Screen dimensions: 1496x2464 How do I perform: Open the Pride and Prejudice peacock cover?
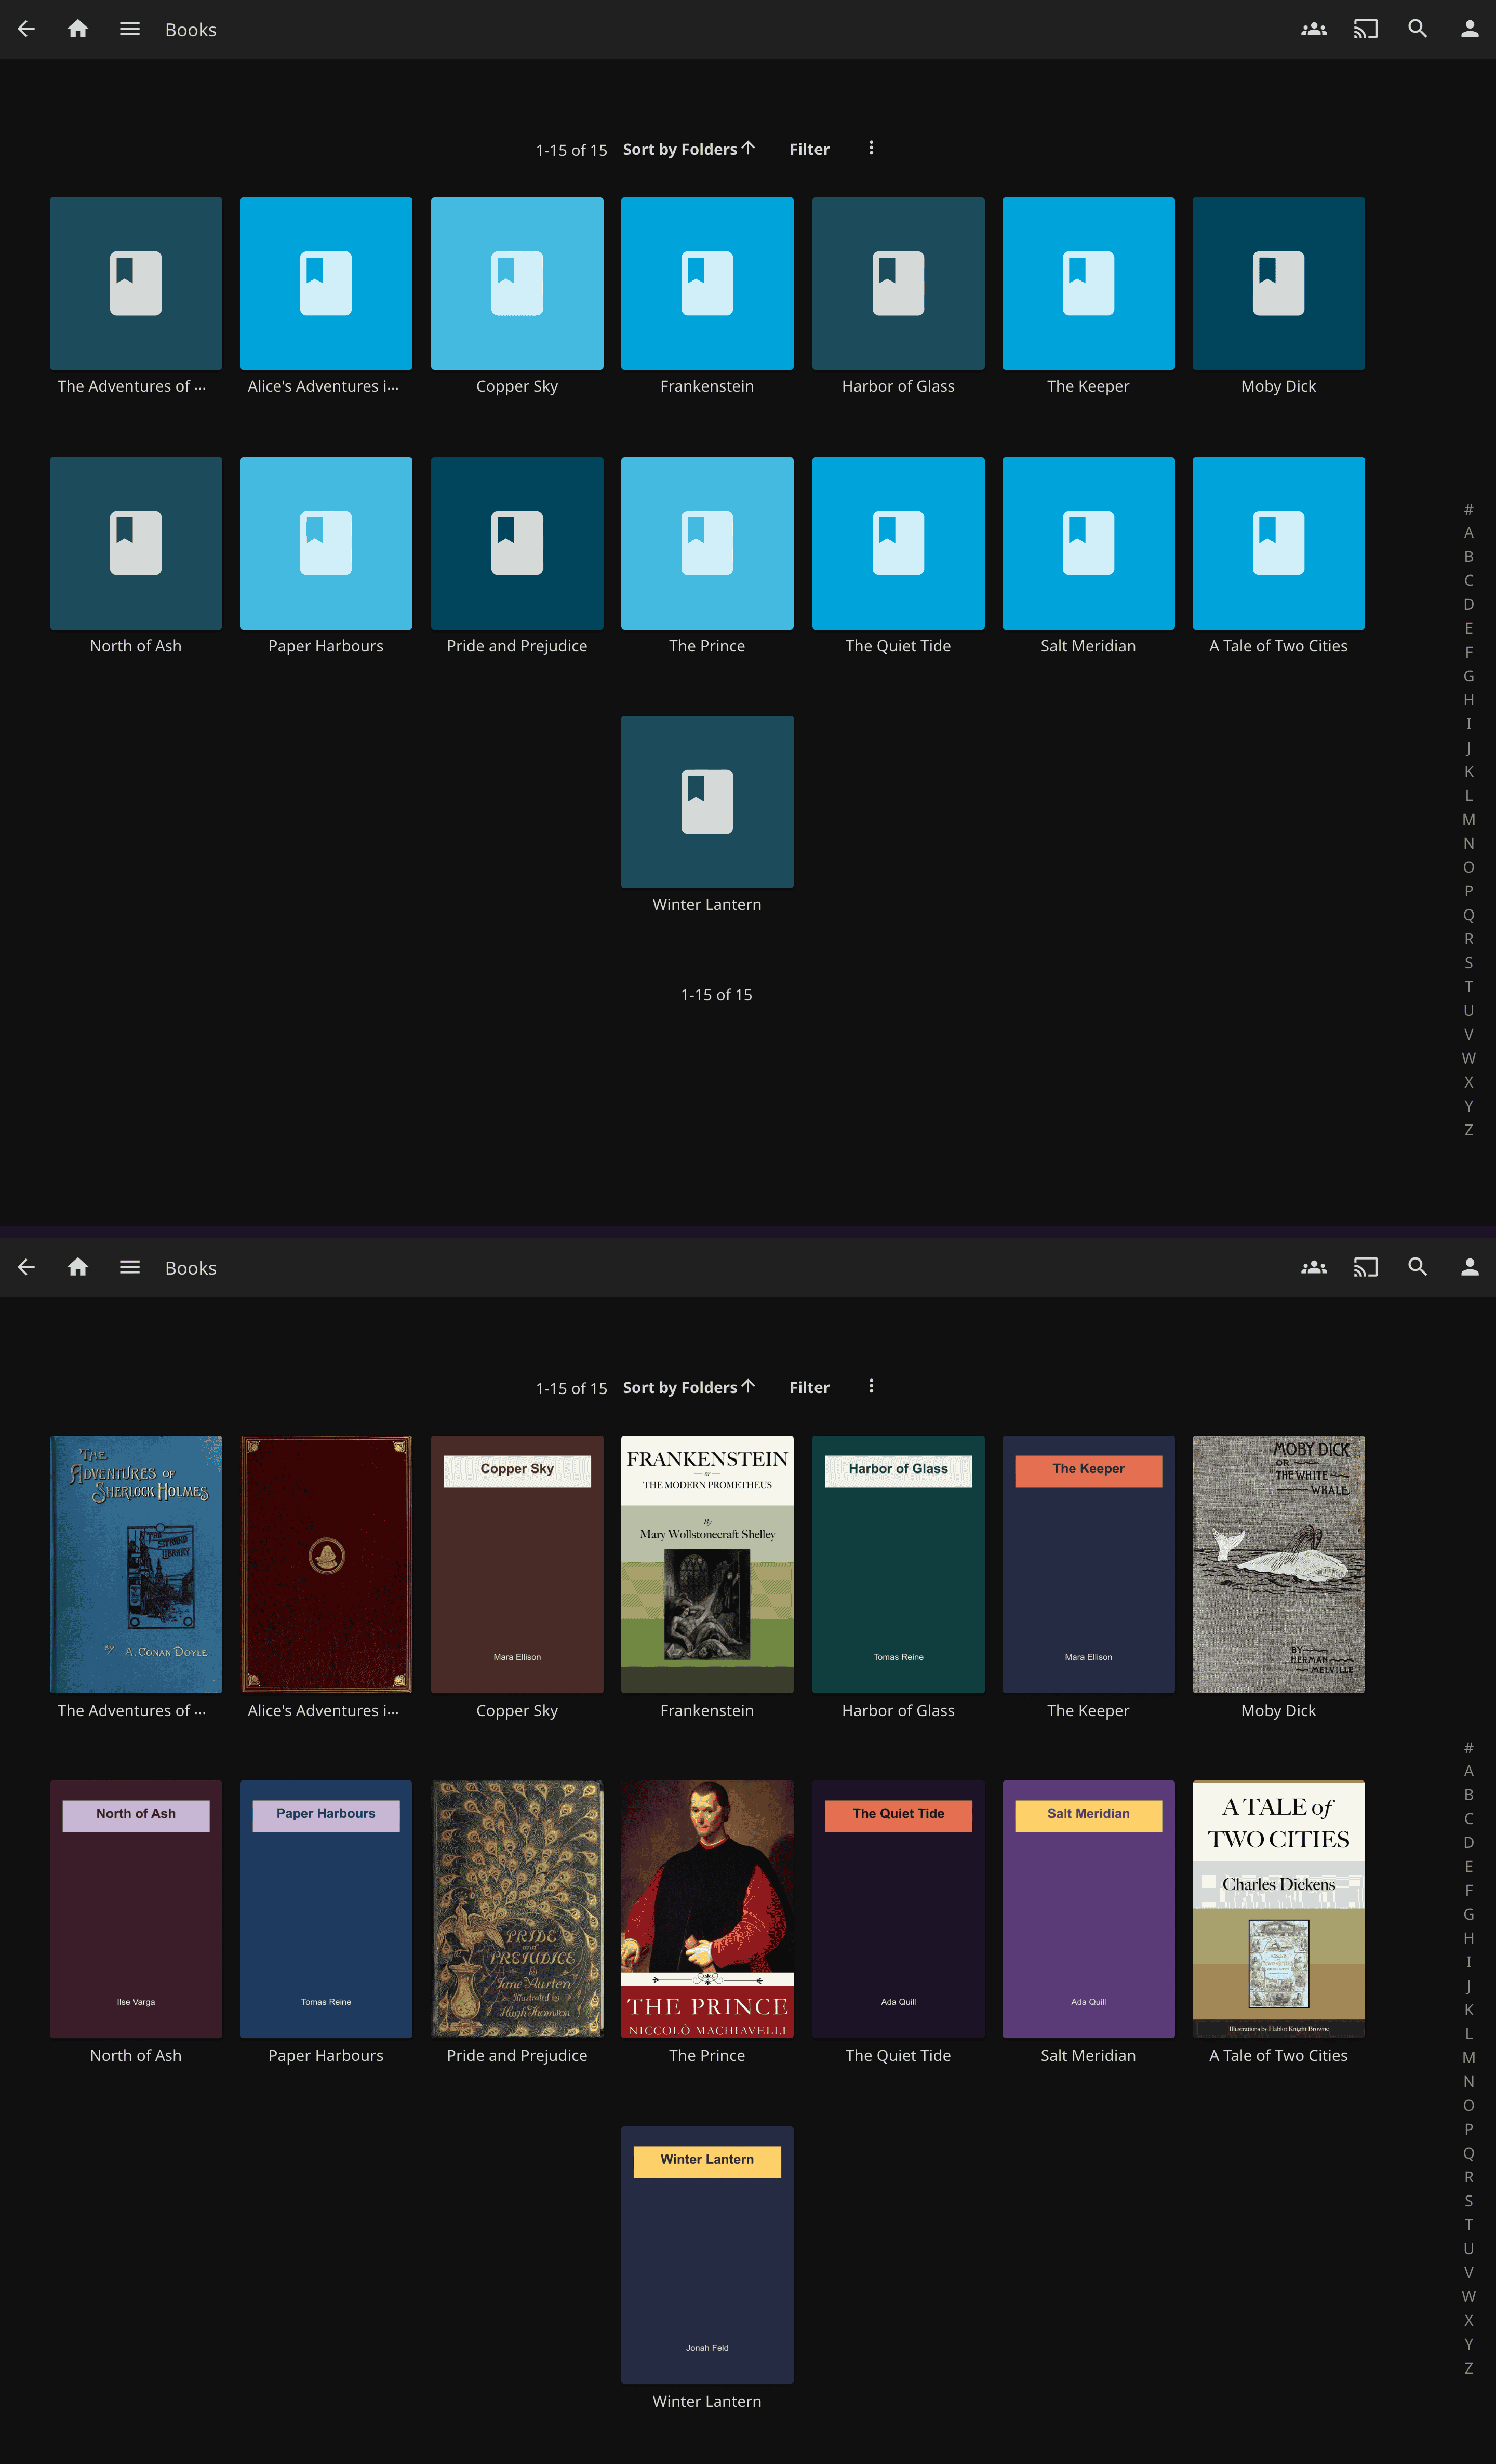[517, 1909]
